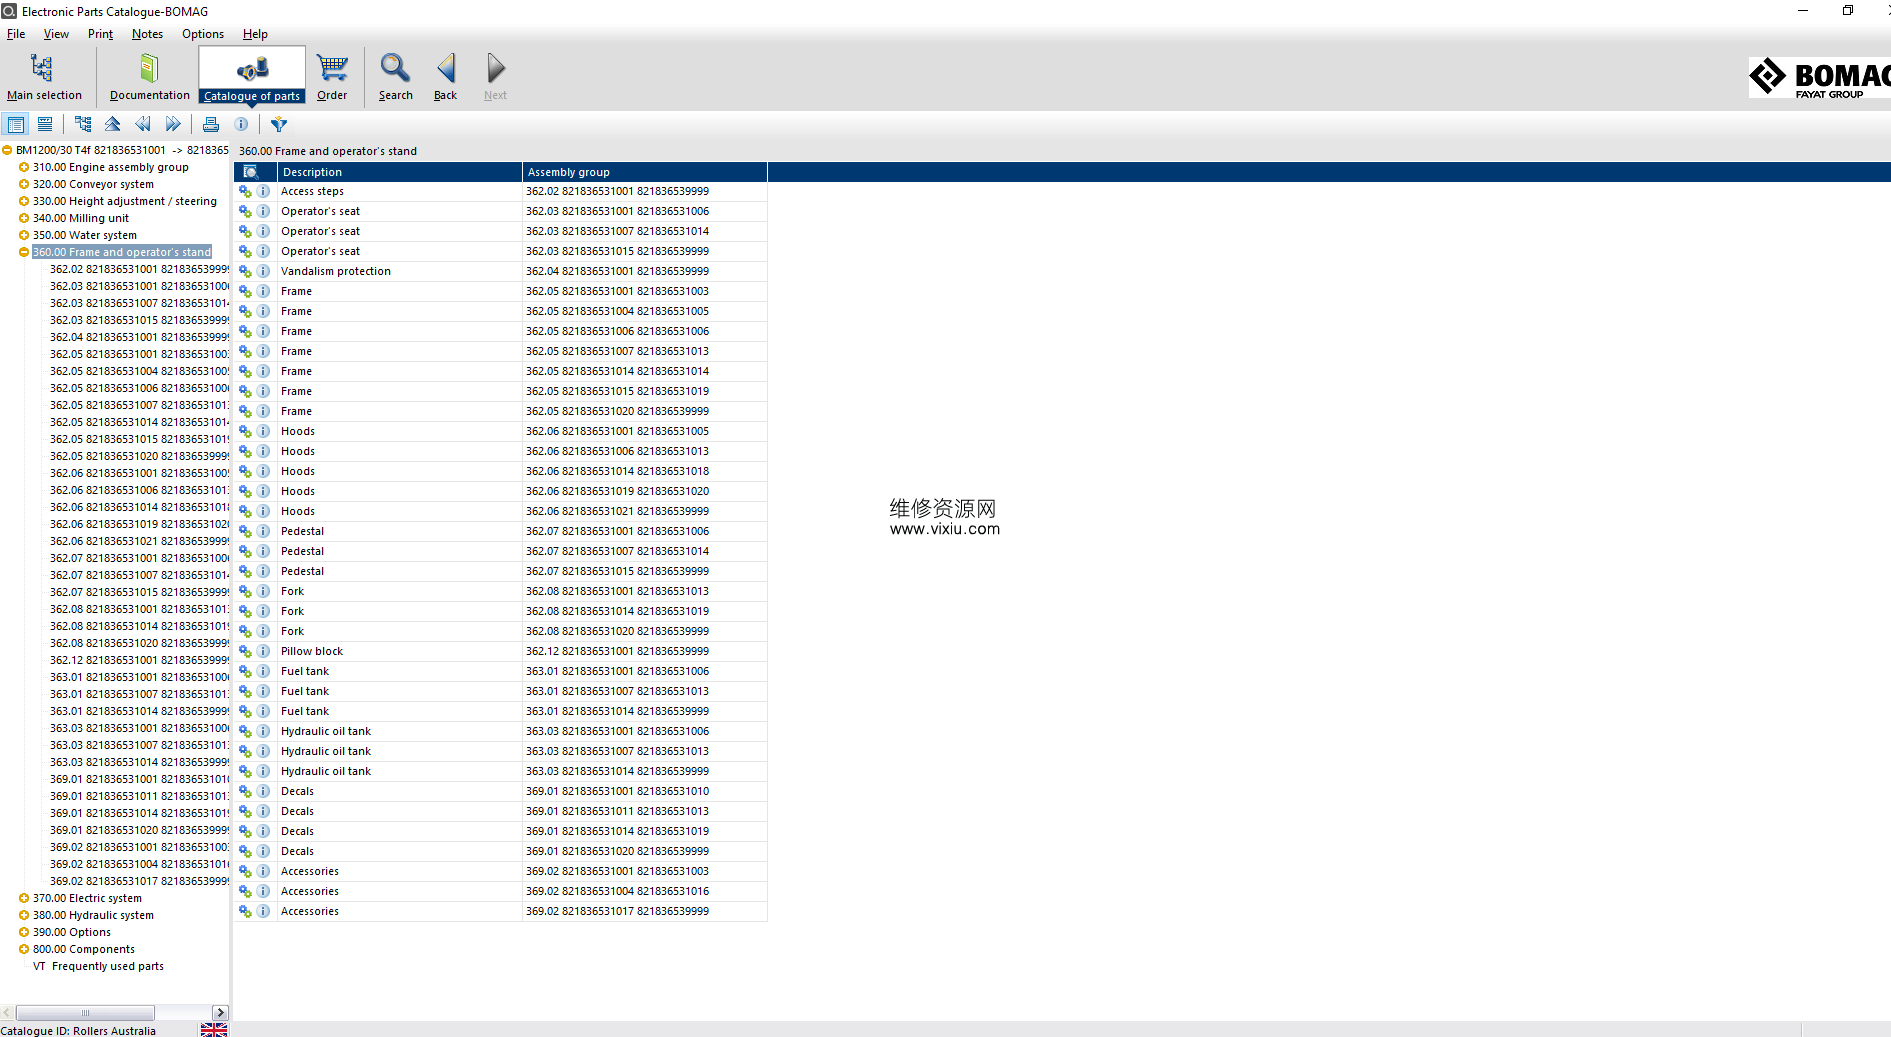Click the tree panel horizontal scrollbar right arrow
The image size is (1891, 1037).
tap(221, 1012)
